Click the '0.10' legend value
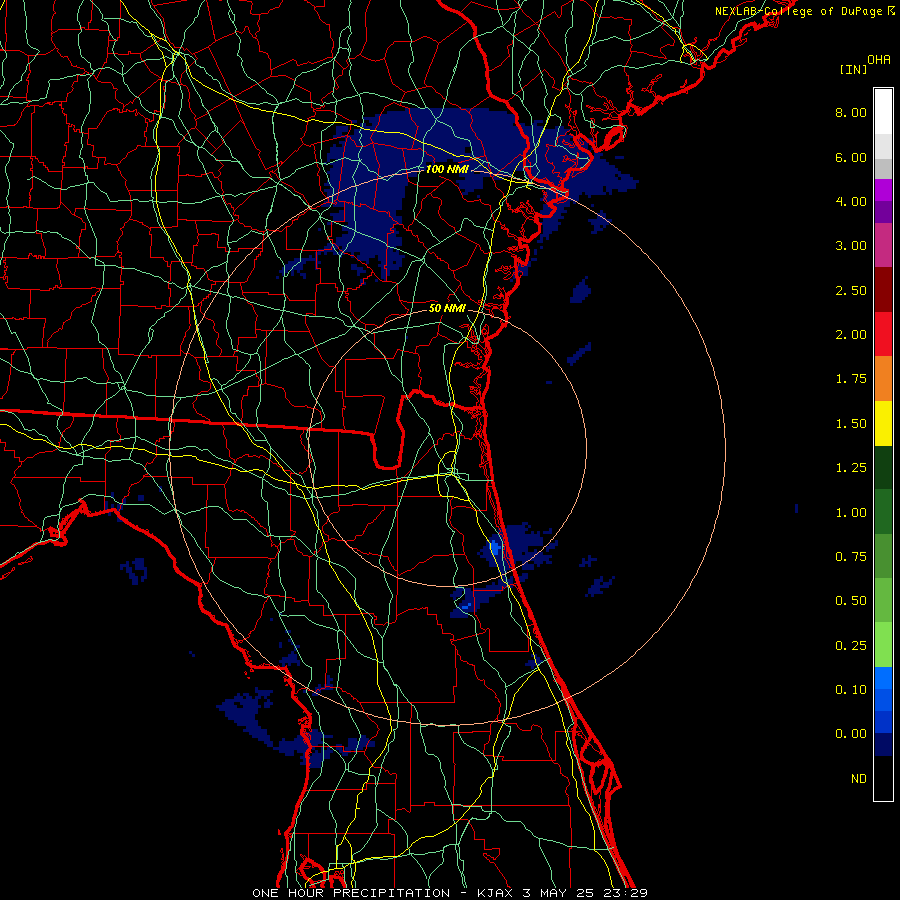 point(851,690)
